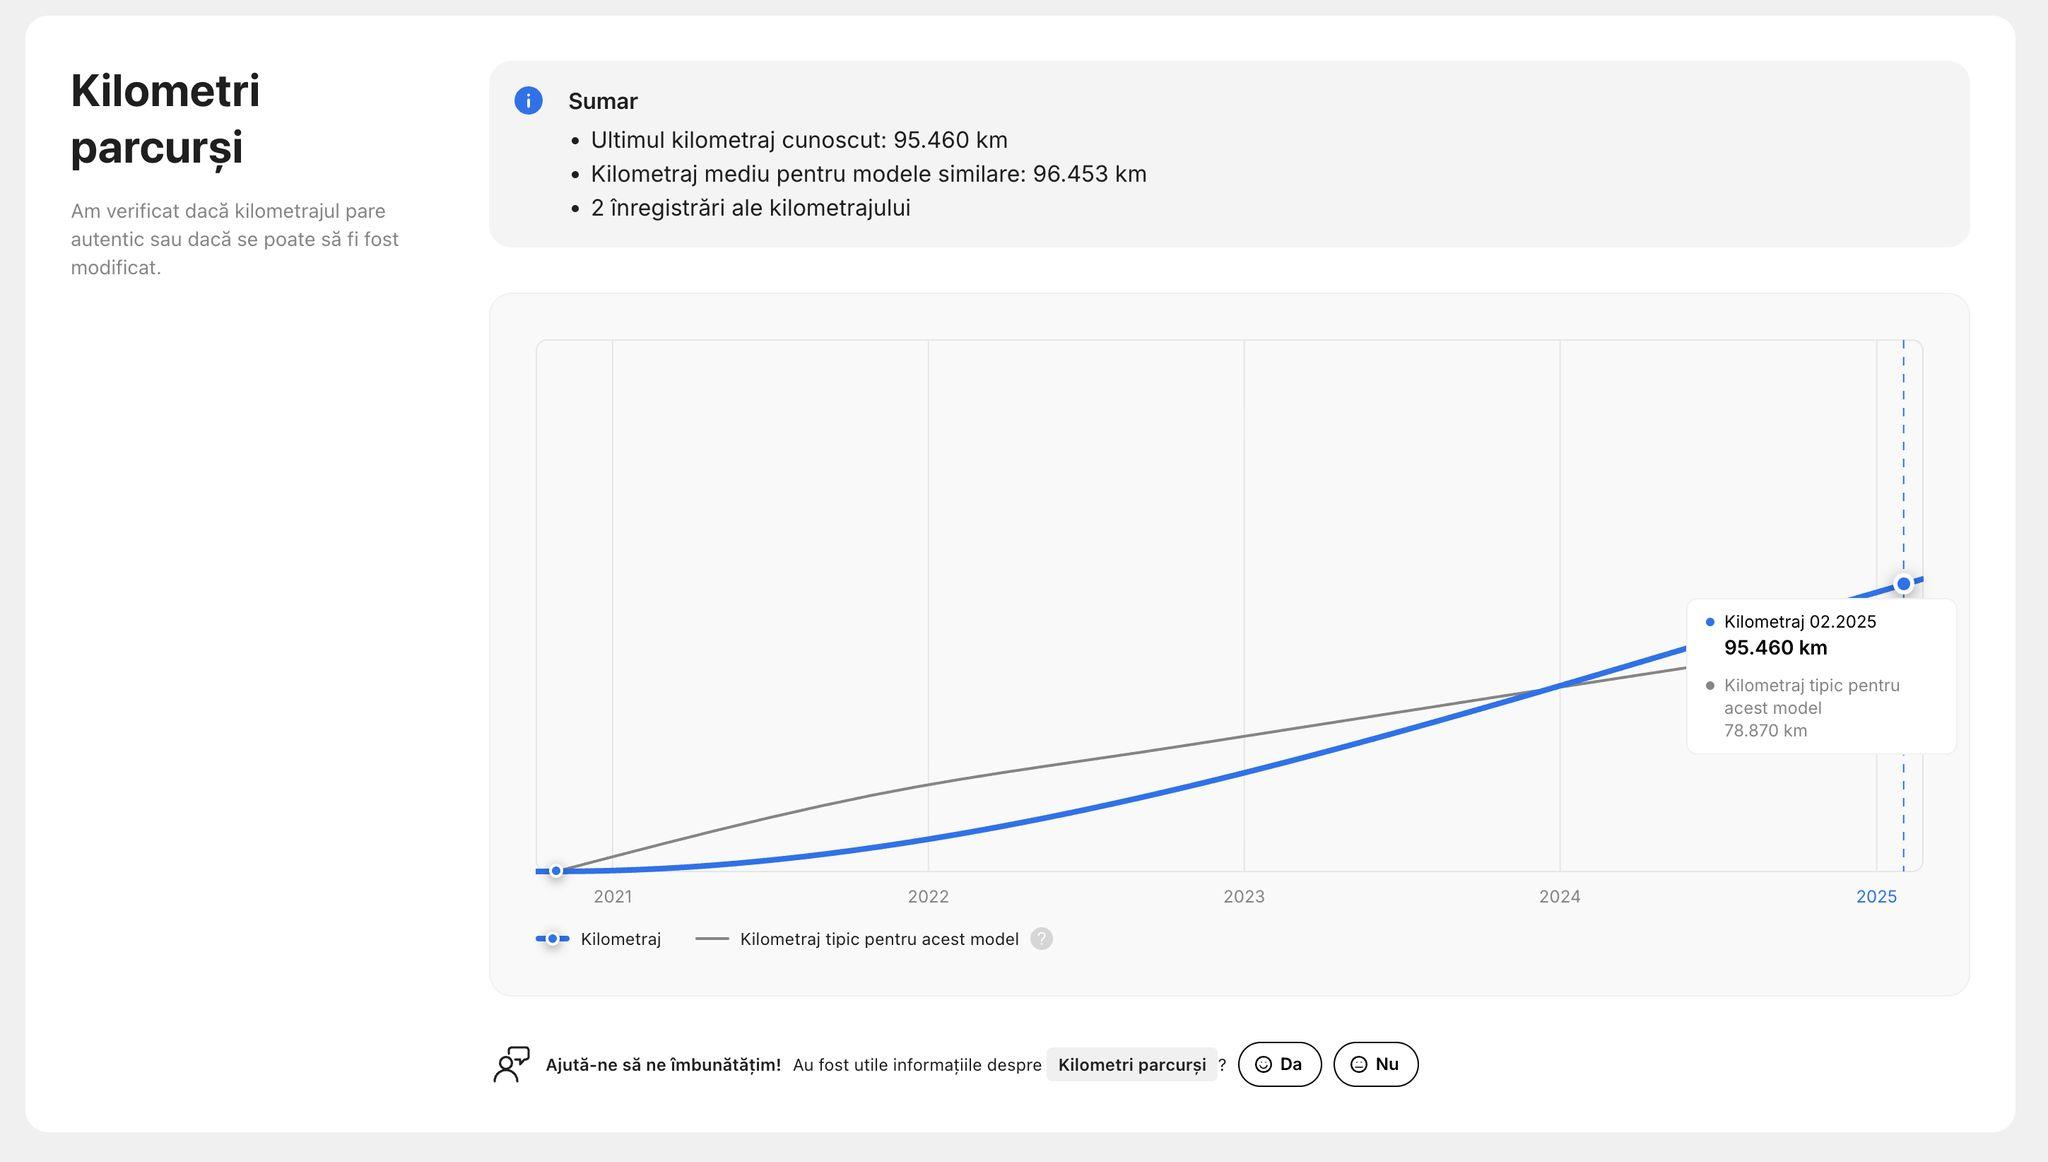Viewport: 2048px width, 1162px height.
Task: Click the smiley face on the Da button
Action: tap(1263, 1065)
